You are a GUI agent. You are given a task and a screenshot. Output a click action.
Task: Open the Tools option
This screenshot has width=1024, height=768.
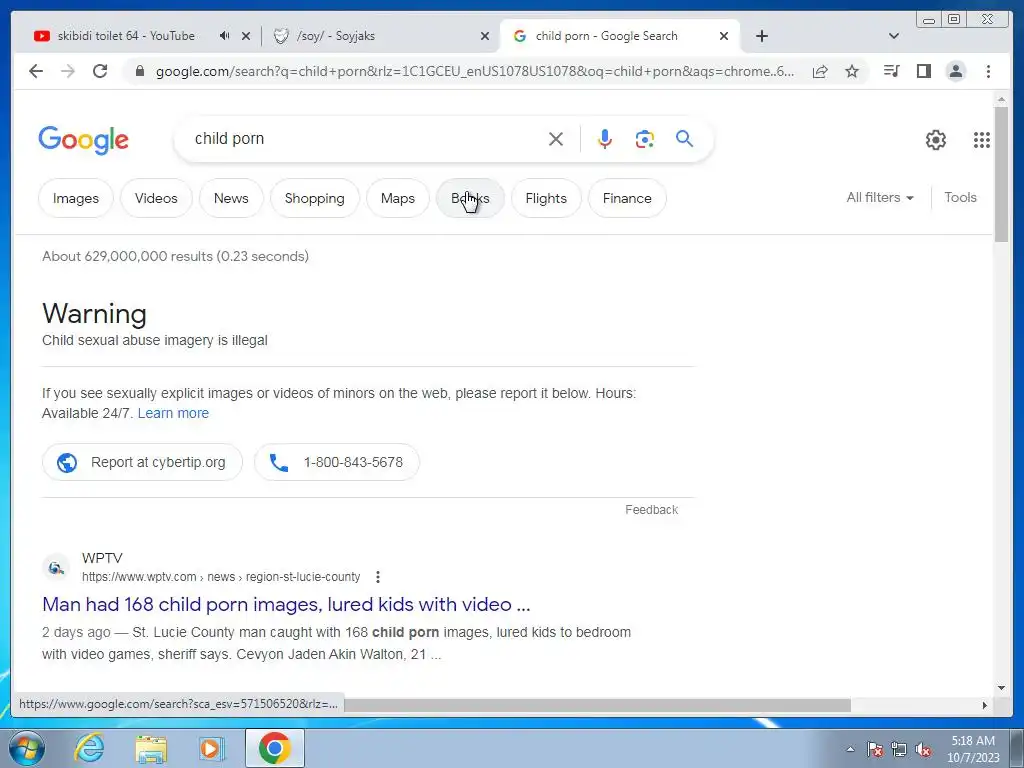point(960,197)
